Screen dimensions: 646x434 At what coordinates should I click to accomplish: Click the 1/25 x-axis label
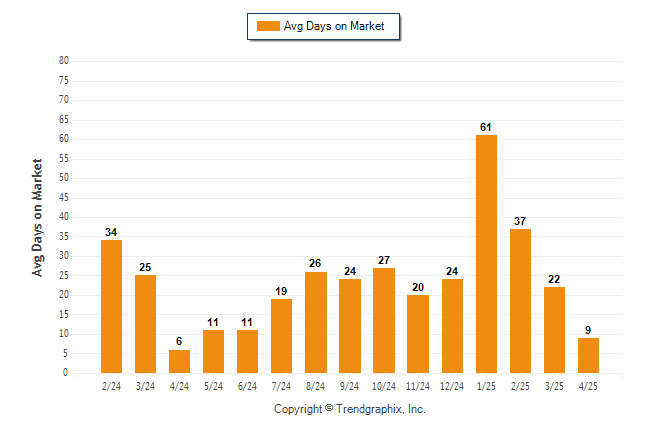click(x=486, y=386)
